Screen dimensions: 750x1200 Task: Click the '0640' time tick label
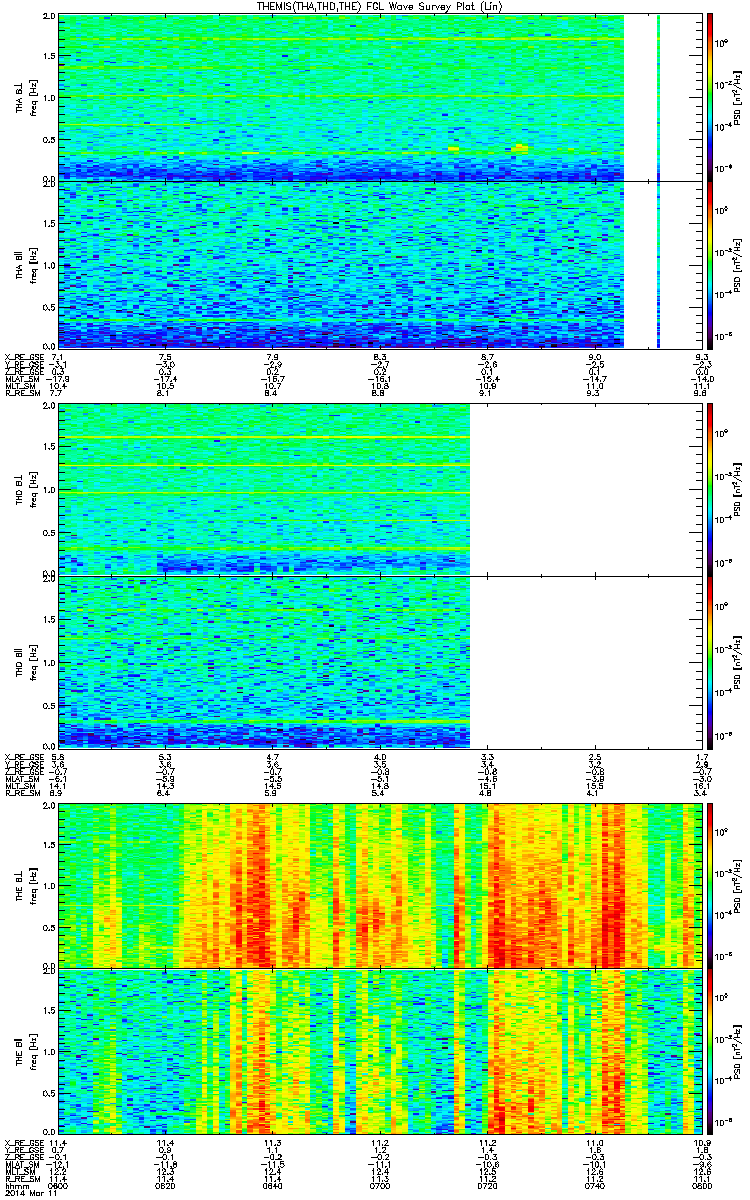pyautogui.click(x=273, y=1185)
